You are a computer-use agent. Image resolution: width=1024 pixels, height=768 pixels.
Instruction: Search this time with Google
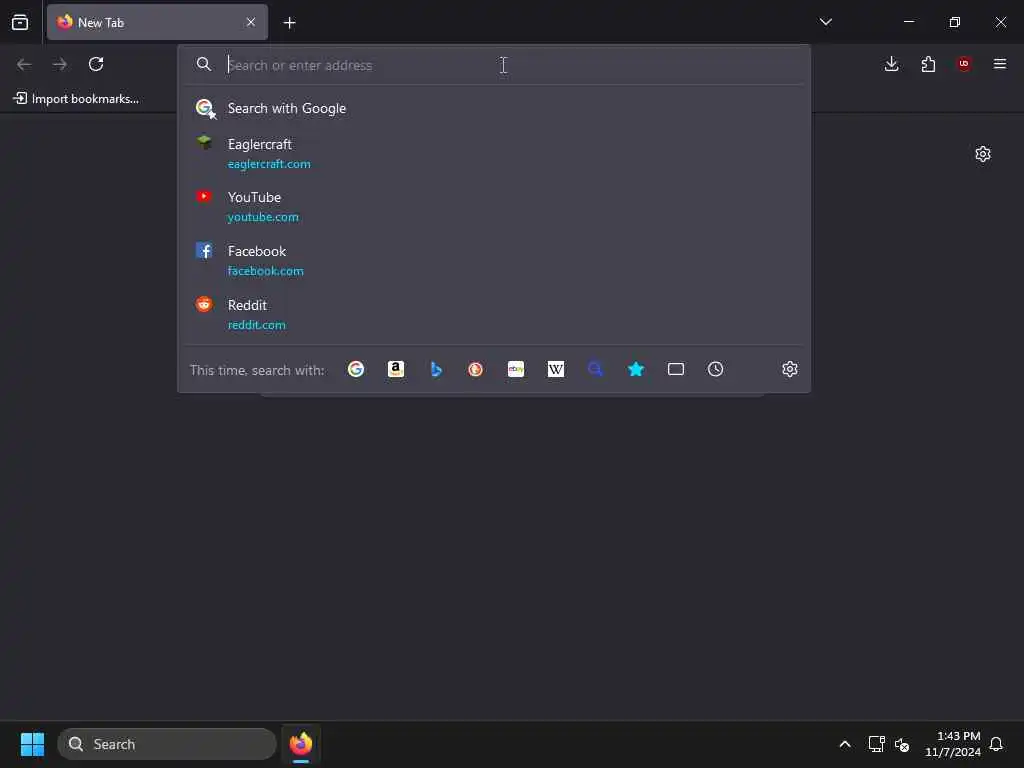pyautogui.click(x=356, y=369)
